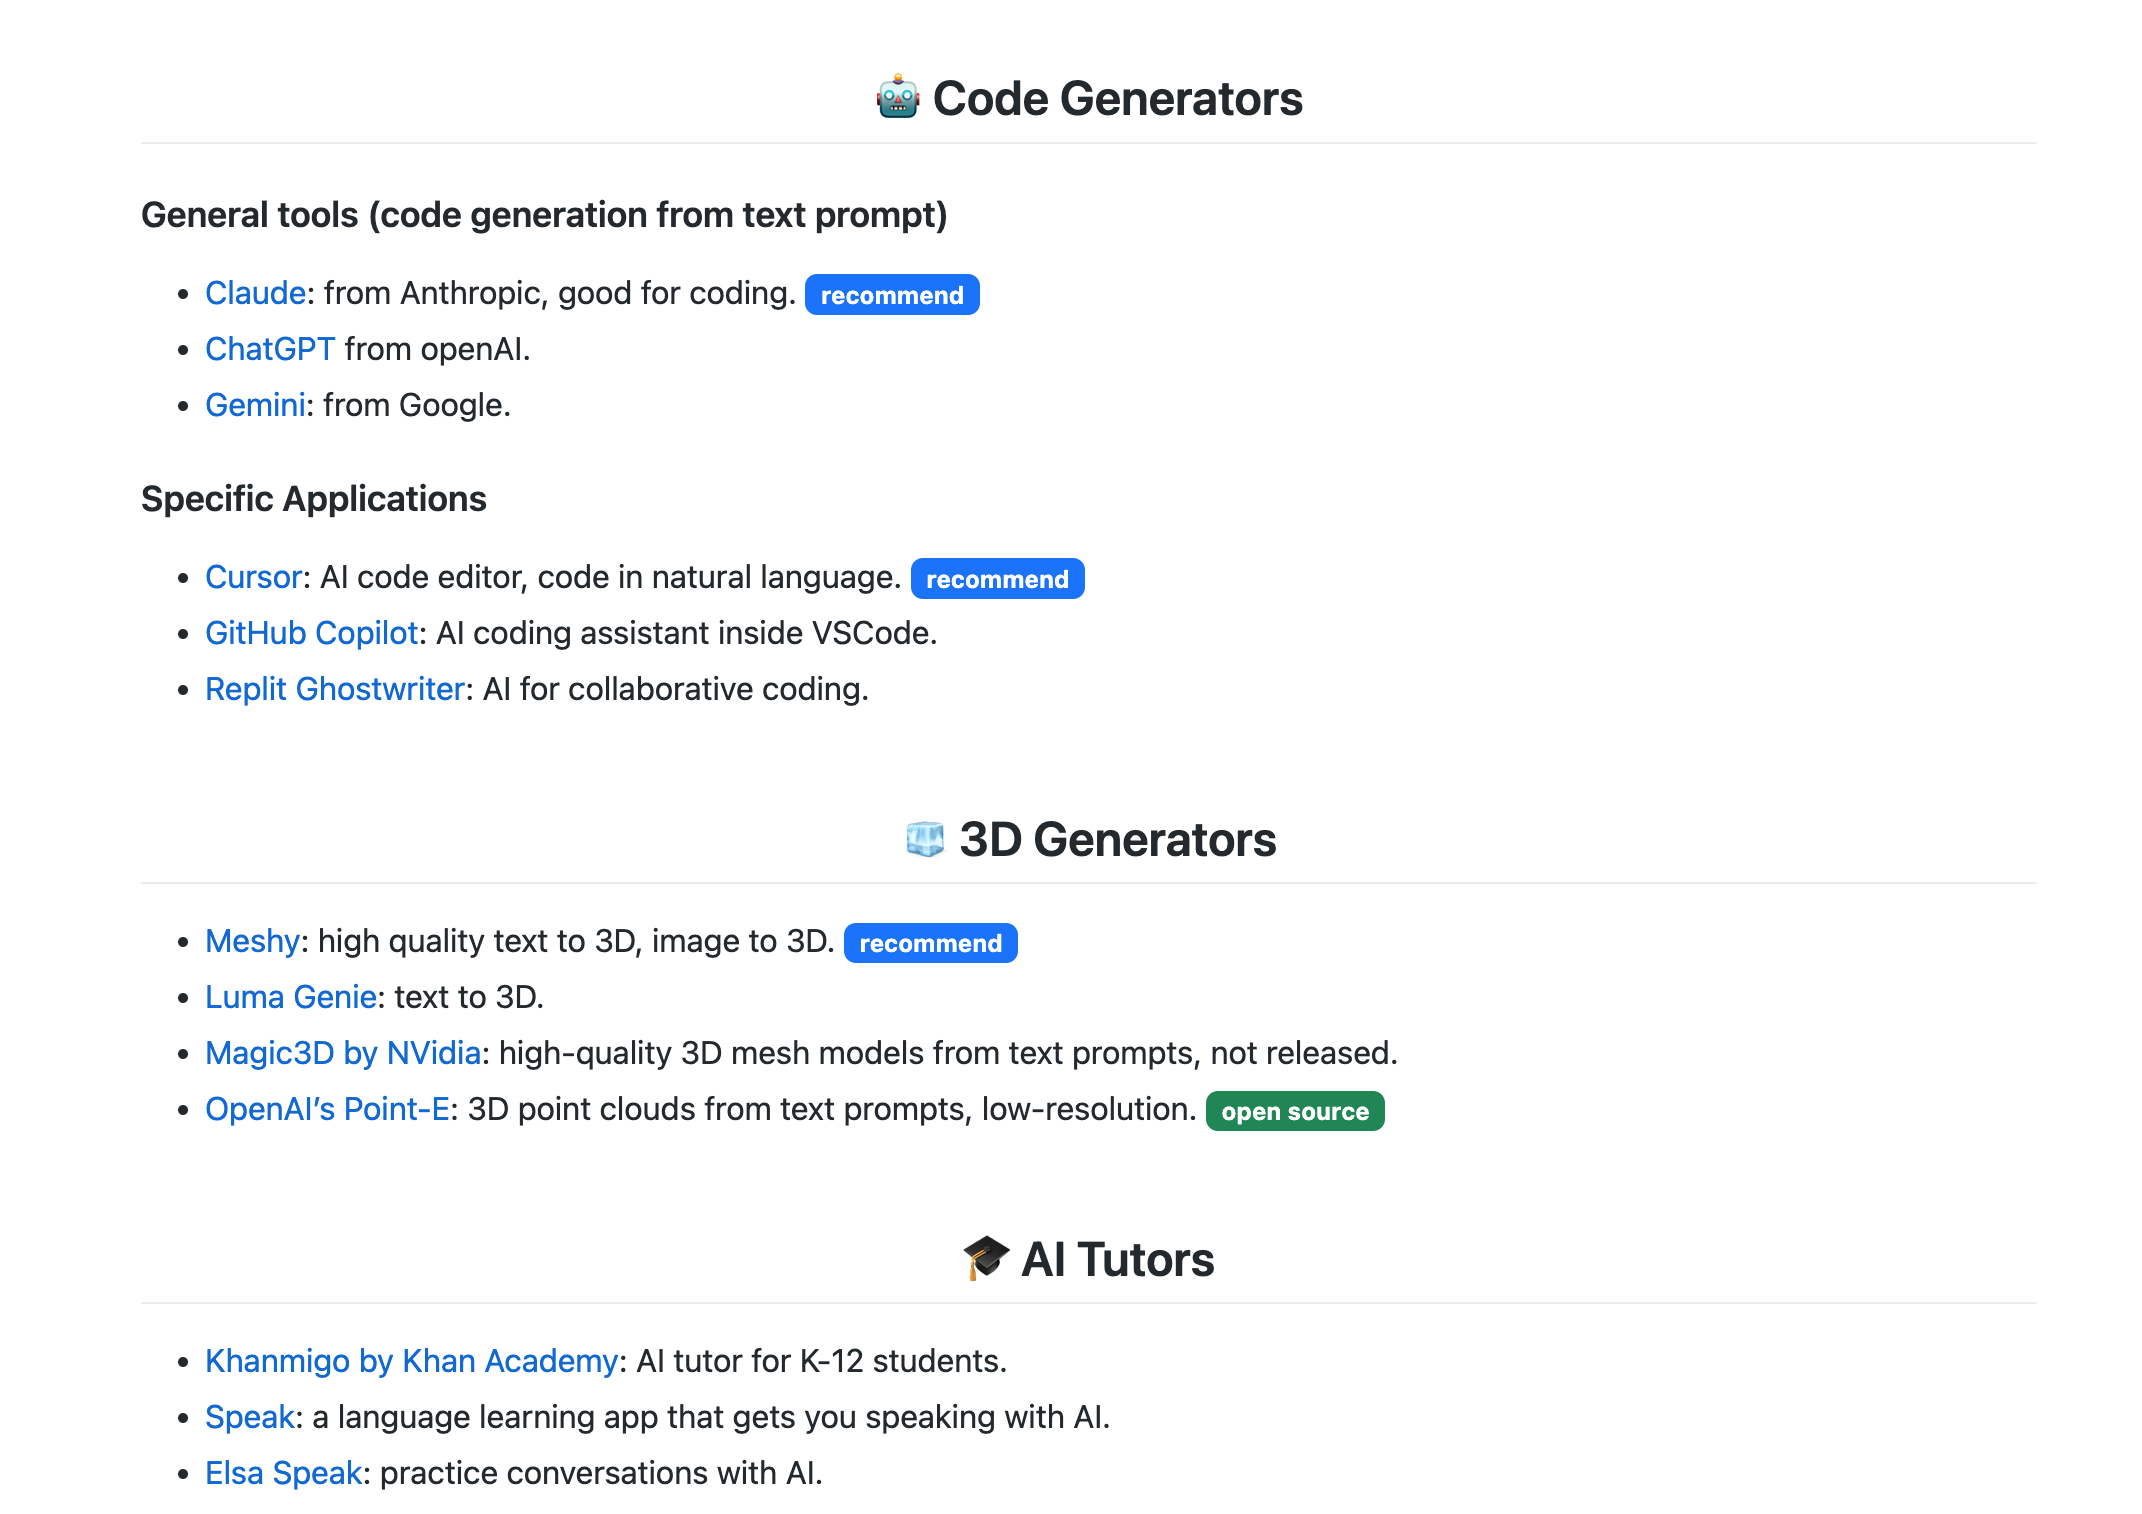Visit the OpenAI's Point-E link
Viewport: 2142px width, 1514px height.
point(327,1109)
